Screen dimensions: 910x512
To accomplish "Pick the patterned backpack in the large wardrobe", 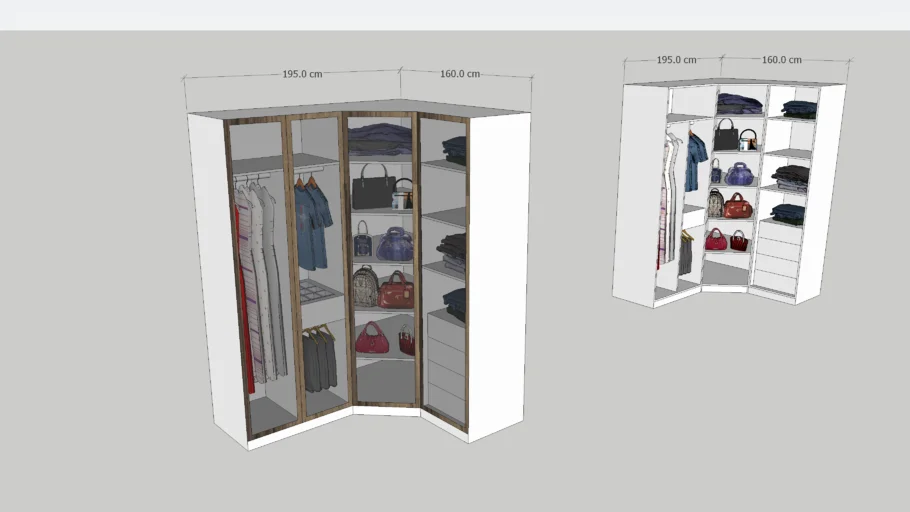I will coord(365,287).
